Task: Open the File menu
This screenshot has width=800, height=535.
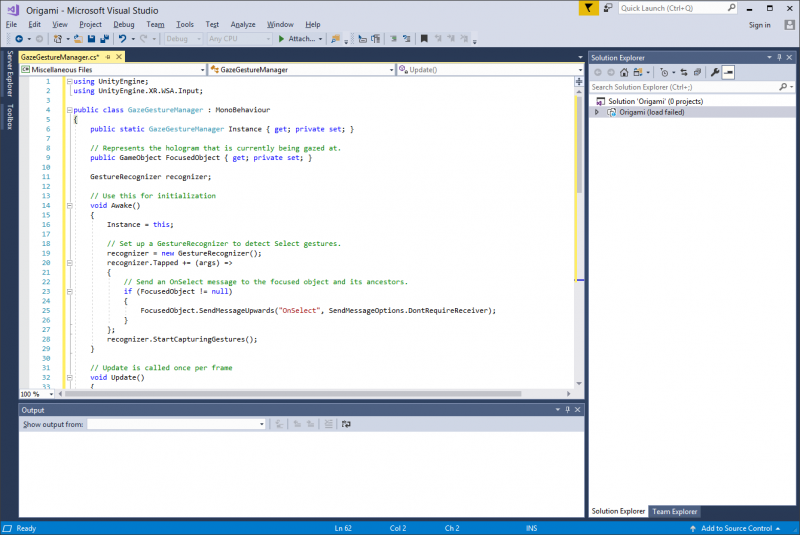Action: 11,24
